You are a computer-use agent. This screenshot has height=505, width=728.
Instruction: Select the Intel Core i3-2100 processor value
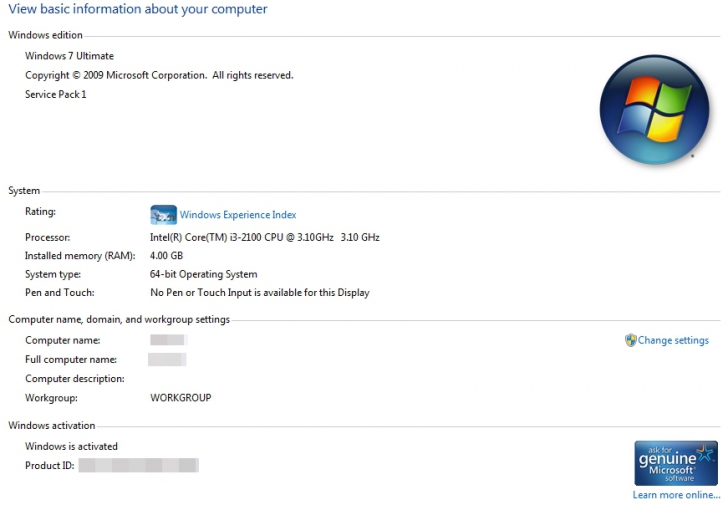(x=265, y=237)
